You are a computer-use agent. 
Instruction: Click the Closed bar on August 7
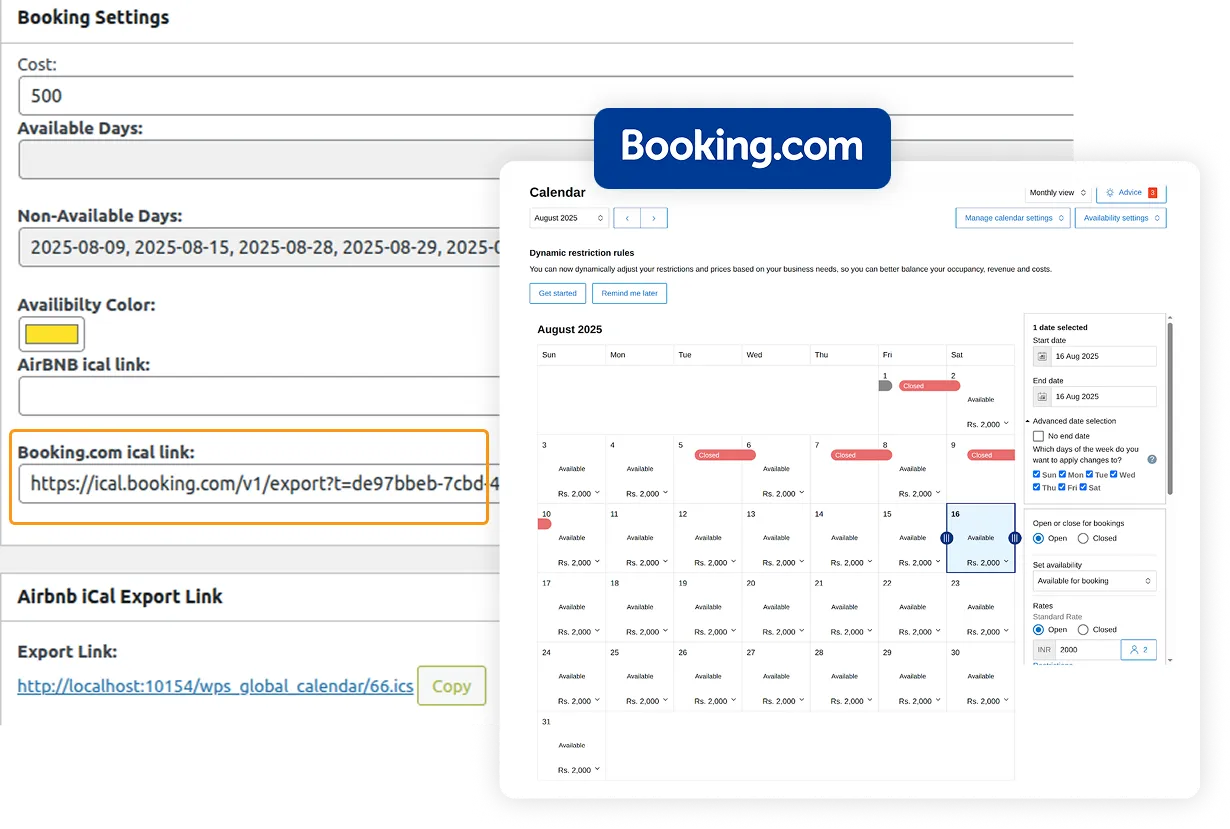coord(861,455)
